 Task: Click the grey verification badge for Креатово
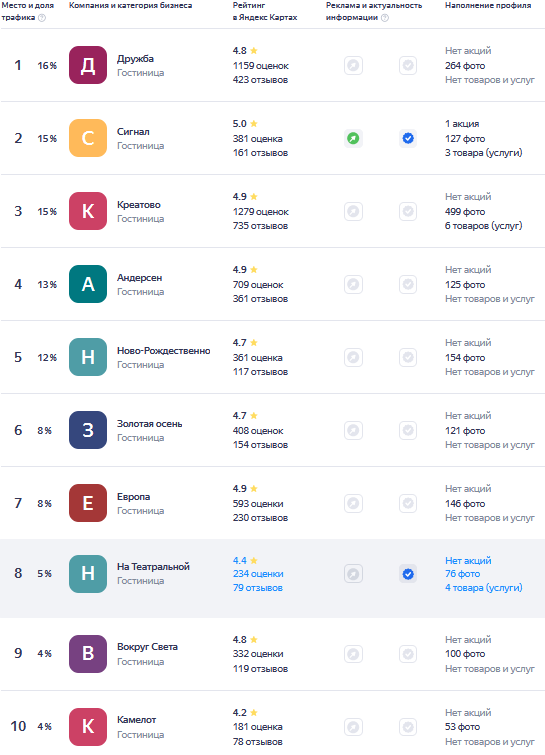[x=408, y=211]
